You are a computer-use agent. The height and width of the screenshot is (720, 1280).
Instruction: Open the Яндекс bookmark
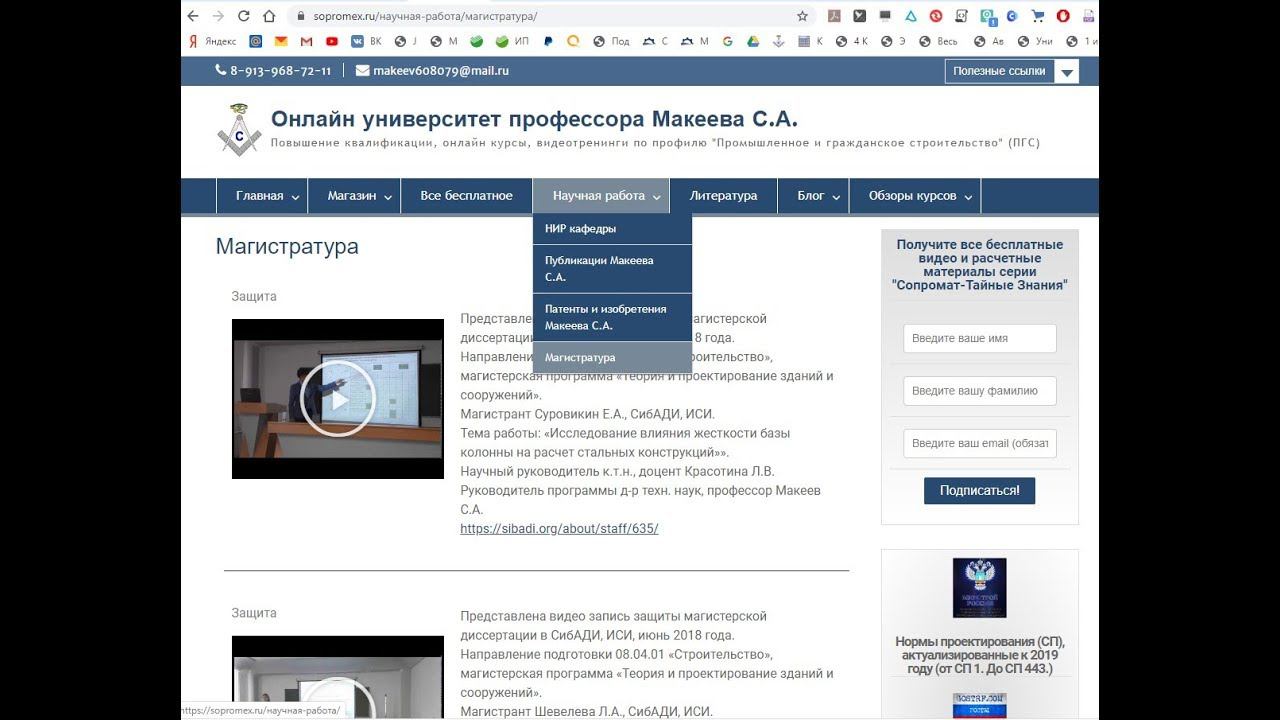[x=213, y=41]
